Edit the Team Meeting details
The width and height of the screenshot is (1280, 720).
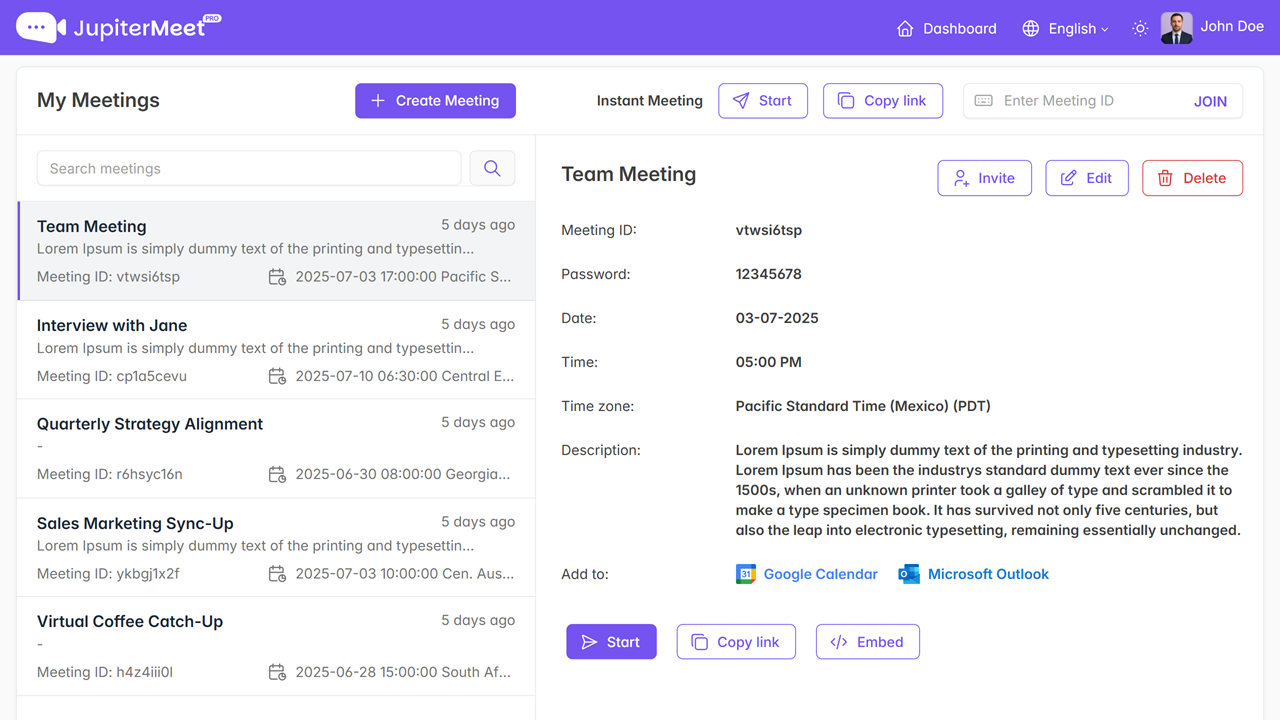[x=1086, y=178]
